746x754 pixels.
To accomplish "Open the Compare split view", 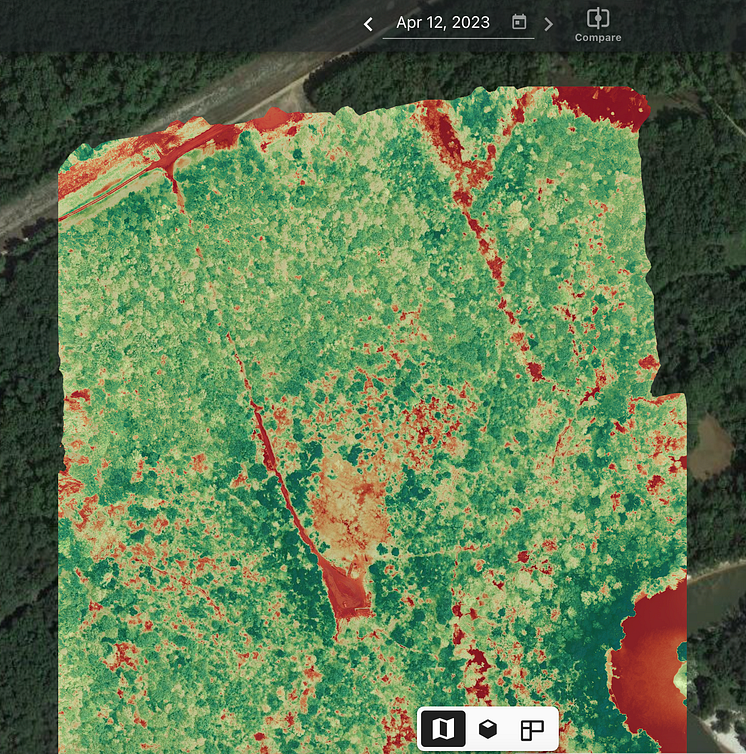I will click(x=598, y=25).
